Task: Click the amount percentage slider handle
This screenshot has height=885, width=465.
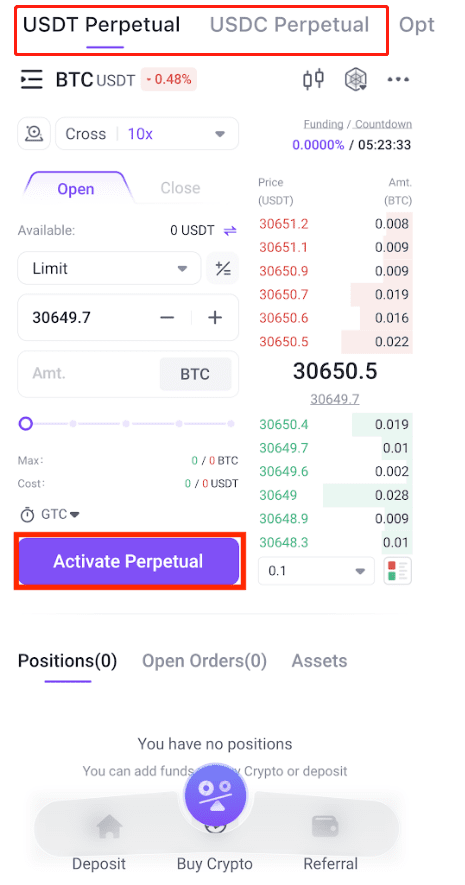Action: click(25, 423)
